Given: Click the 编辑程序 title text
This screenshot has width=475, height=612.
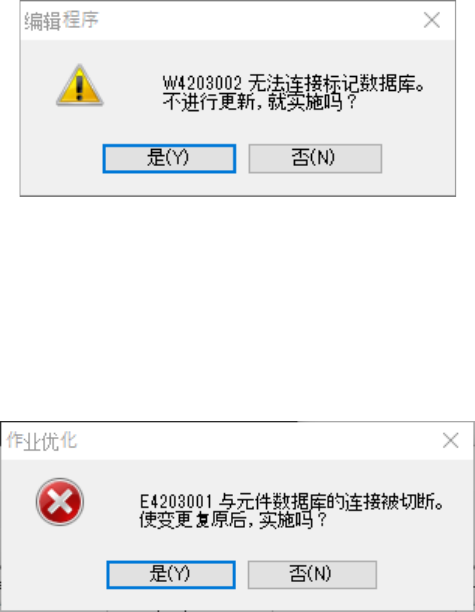Looking at the screenshot, I should click(61, 20).
